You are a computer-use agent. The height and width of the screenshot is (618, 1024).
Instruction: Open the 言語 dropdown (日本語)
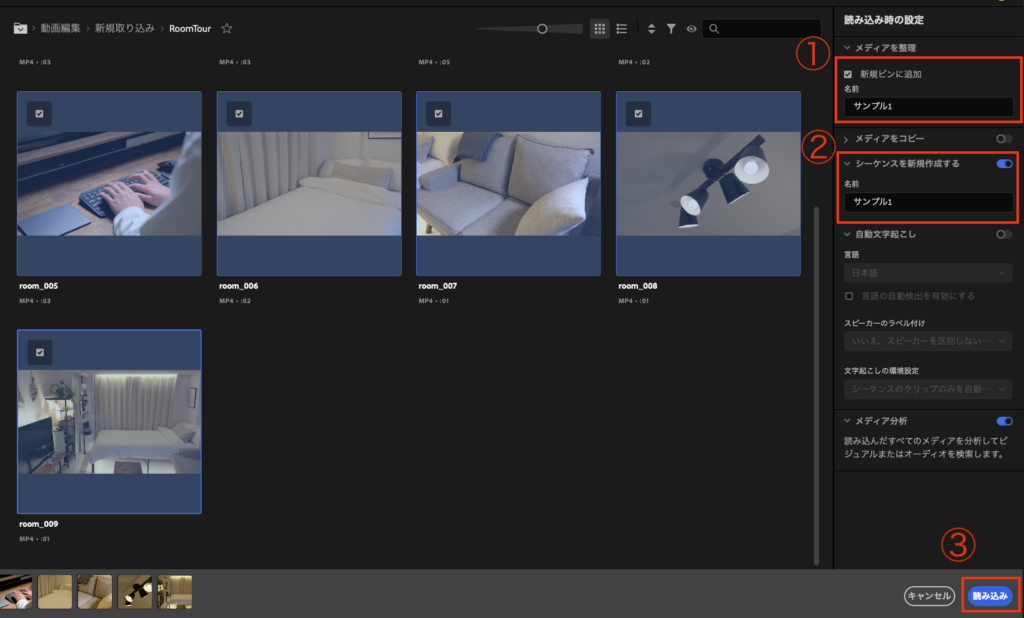928,273
